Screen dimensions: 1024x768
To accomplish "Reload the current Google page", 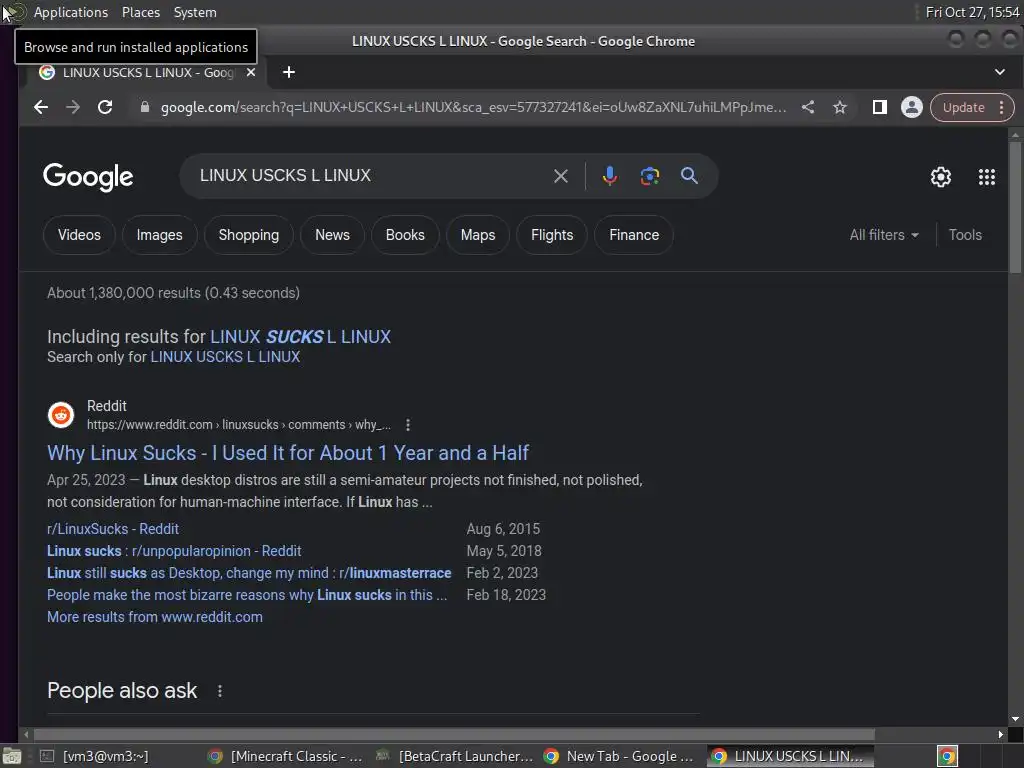I will [x=105, y=107].
